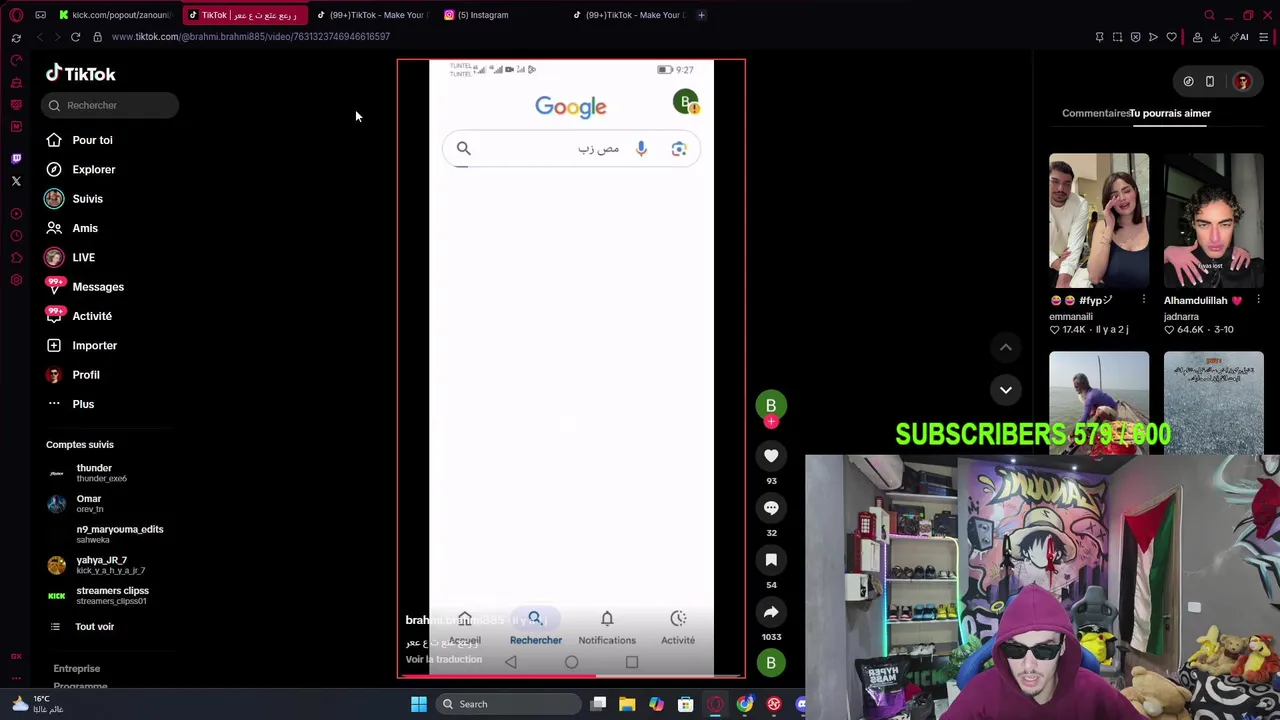Click Voir la traduction under the caption

tap(443, 660)
